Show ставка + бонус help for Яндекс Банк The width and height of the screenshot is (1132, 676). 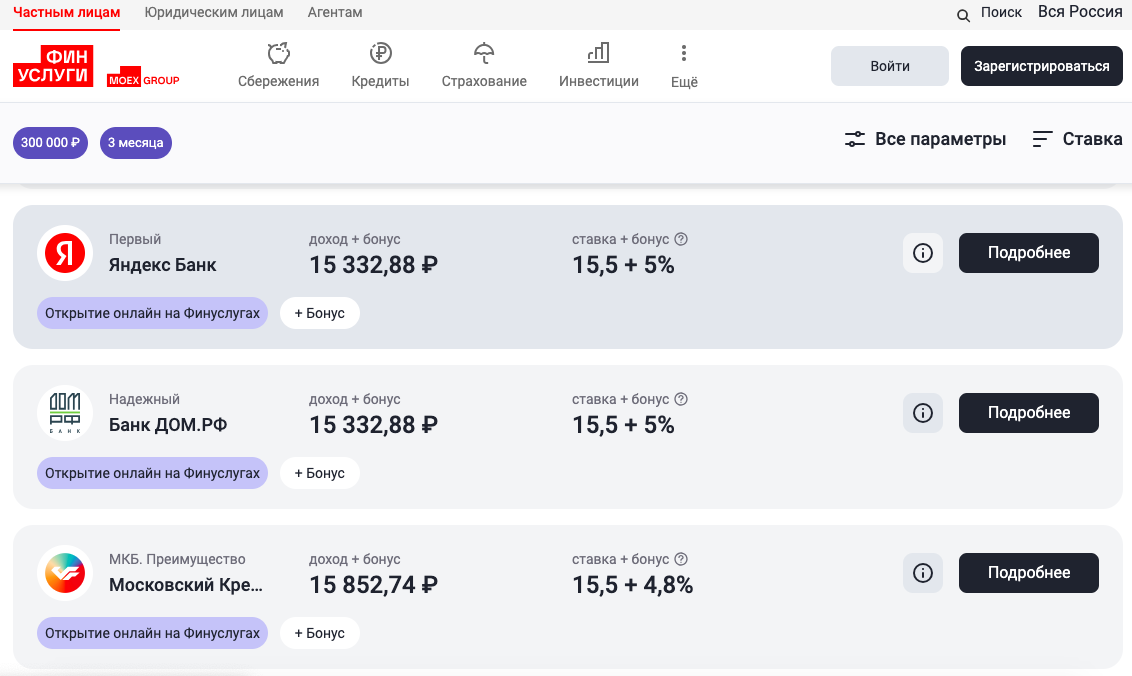pos(681,239)
